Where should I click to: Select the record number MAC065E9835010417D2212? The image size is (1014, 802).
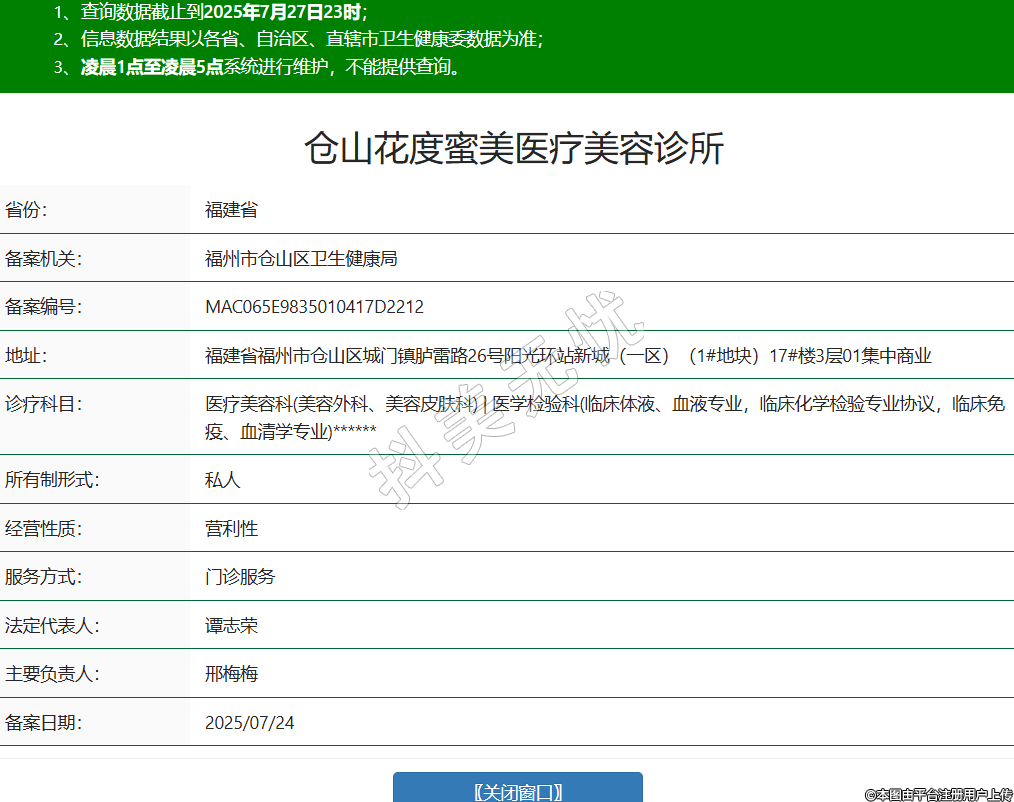314,307
